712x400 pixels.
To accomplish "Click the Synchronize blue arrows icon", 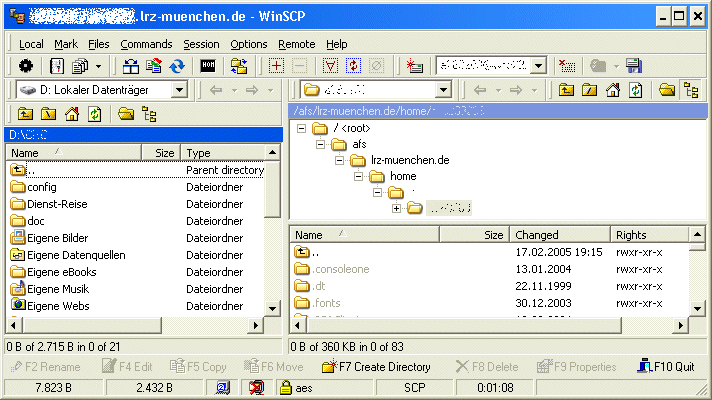I will click(x=177, y=66).
